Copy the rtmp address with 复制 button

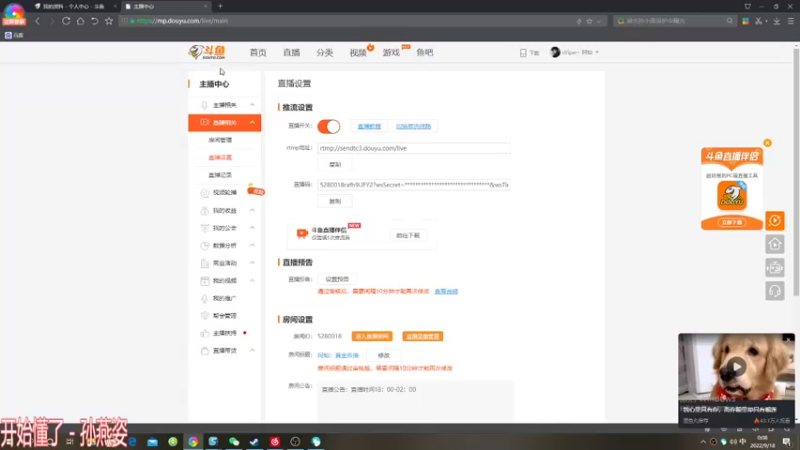coord(335,164)
